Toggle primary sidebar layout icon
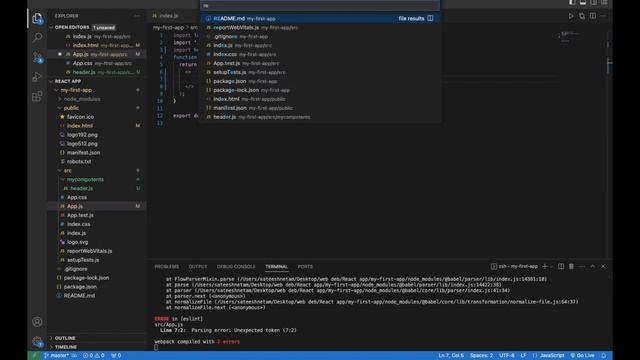The width and height of the screenshot is (640, 360). pyautogui.click(x=572, y=2)
